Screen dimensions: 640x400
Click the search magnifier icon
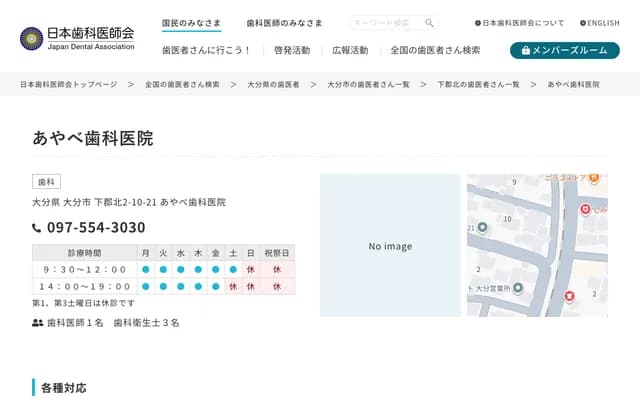coord(429,22)
